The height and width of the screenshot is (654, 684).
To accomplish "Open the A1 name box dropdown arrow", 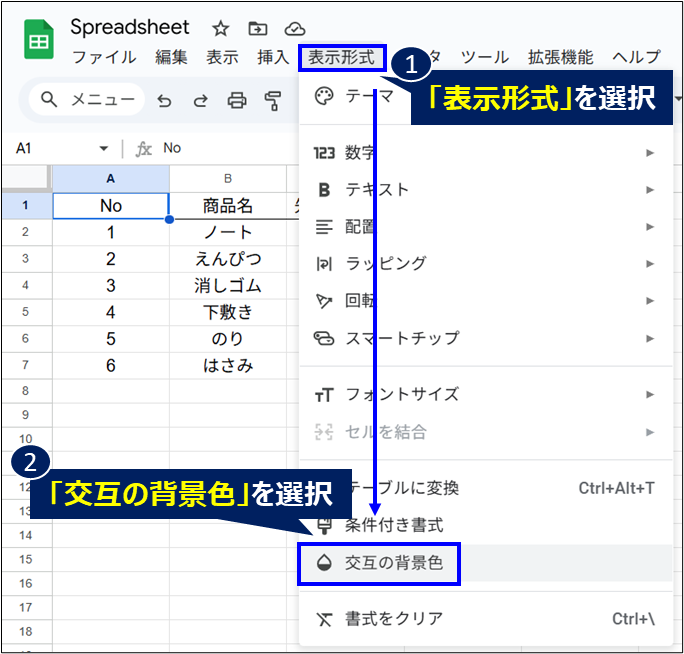I will point(104,149).
